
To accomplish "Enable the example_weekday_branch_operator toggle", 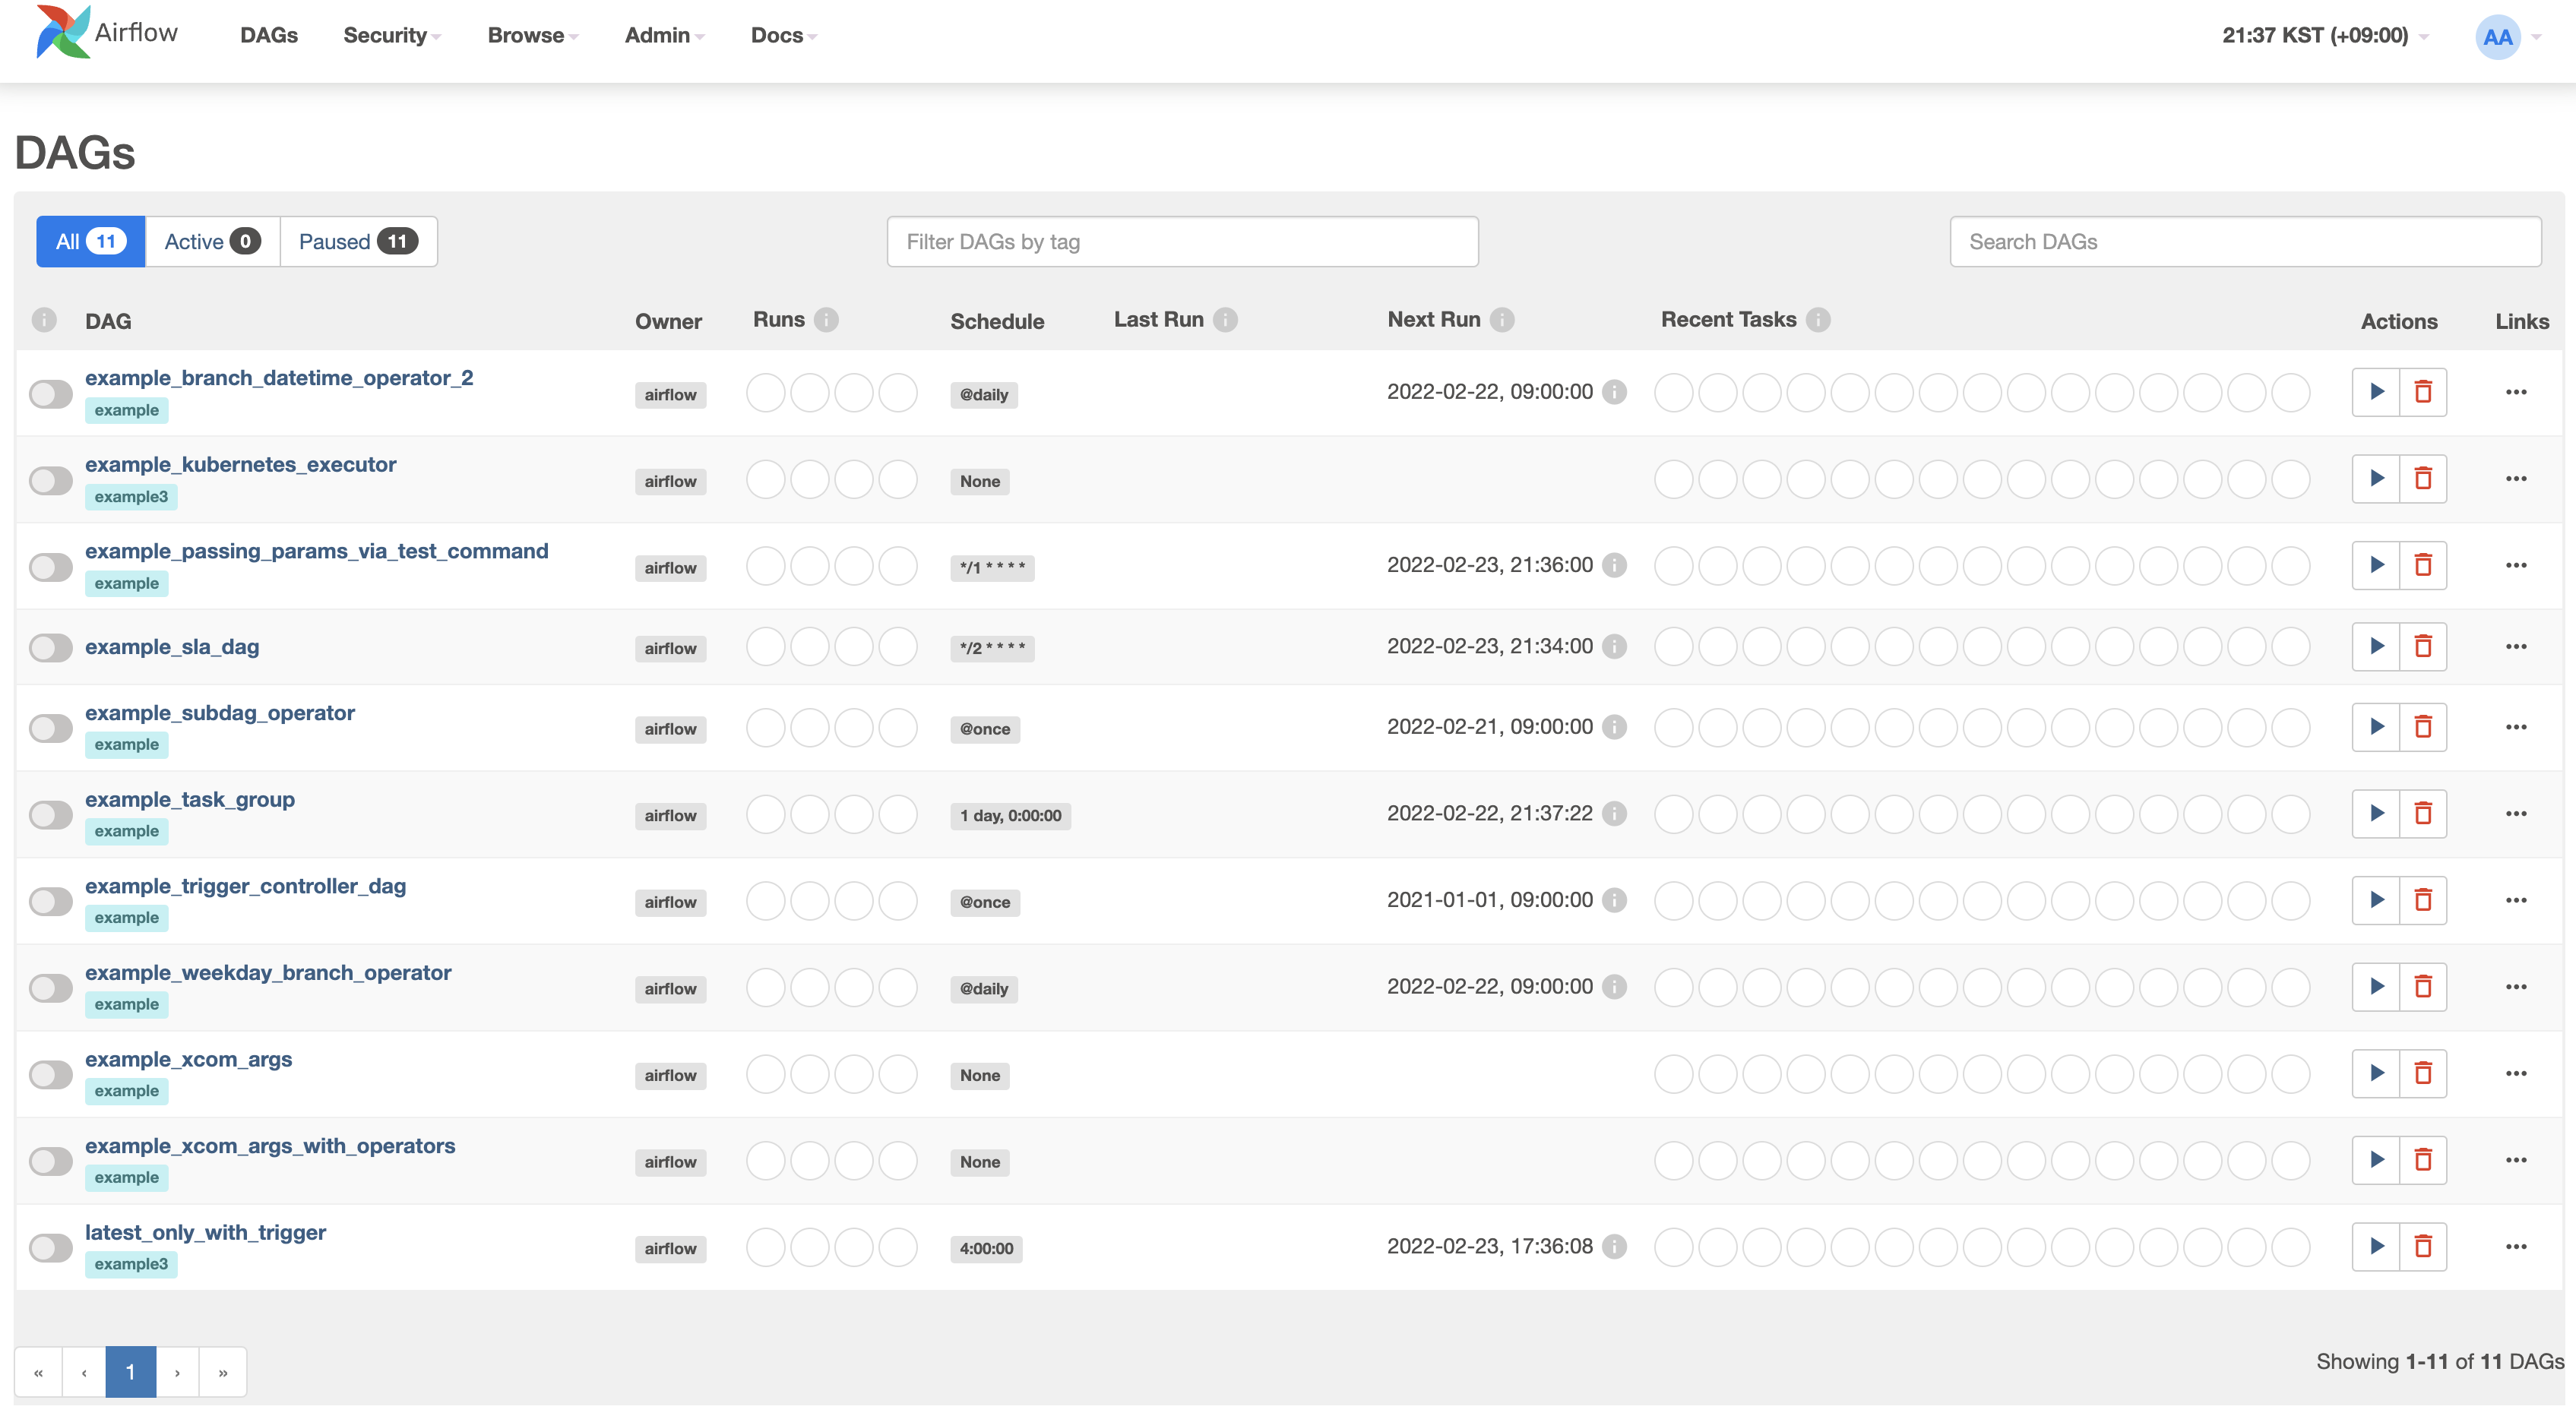I will [x=50, y=988].
